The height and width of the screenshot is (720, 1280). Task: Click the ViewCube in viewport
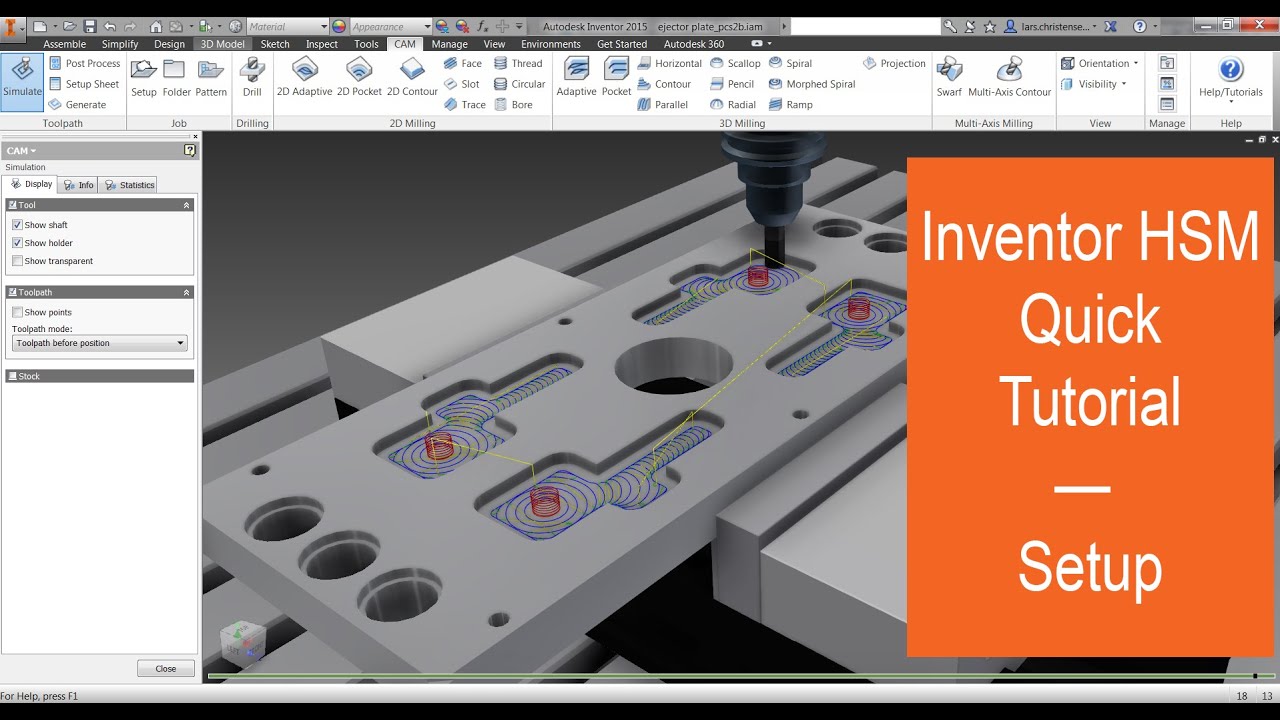point(243,640)
